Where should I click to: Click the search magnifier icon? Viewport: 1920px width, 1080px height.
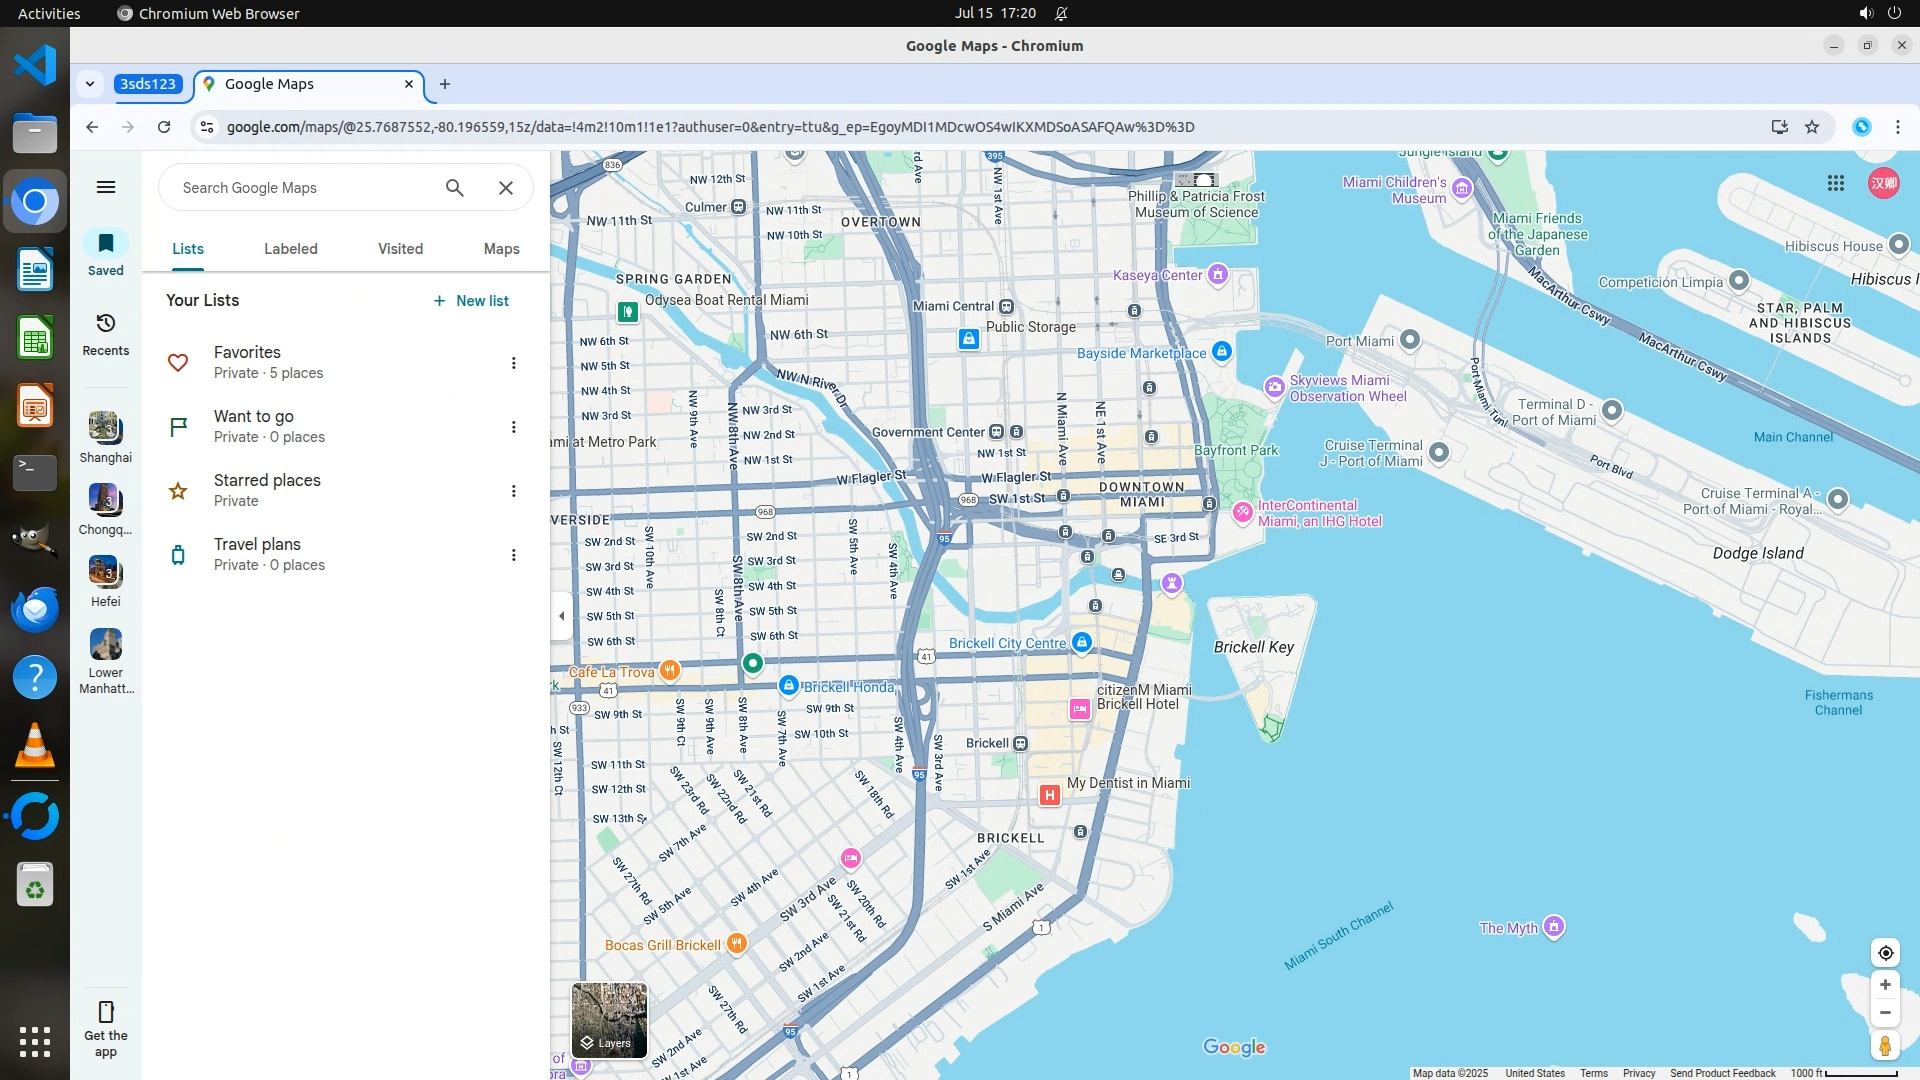[x=455, y=188]
